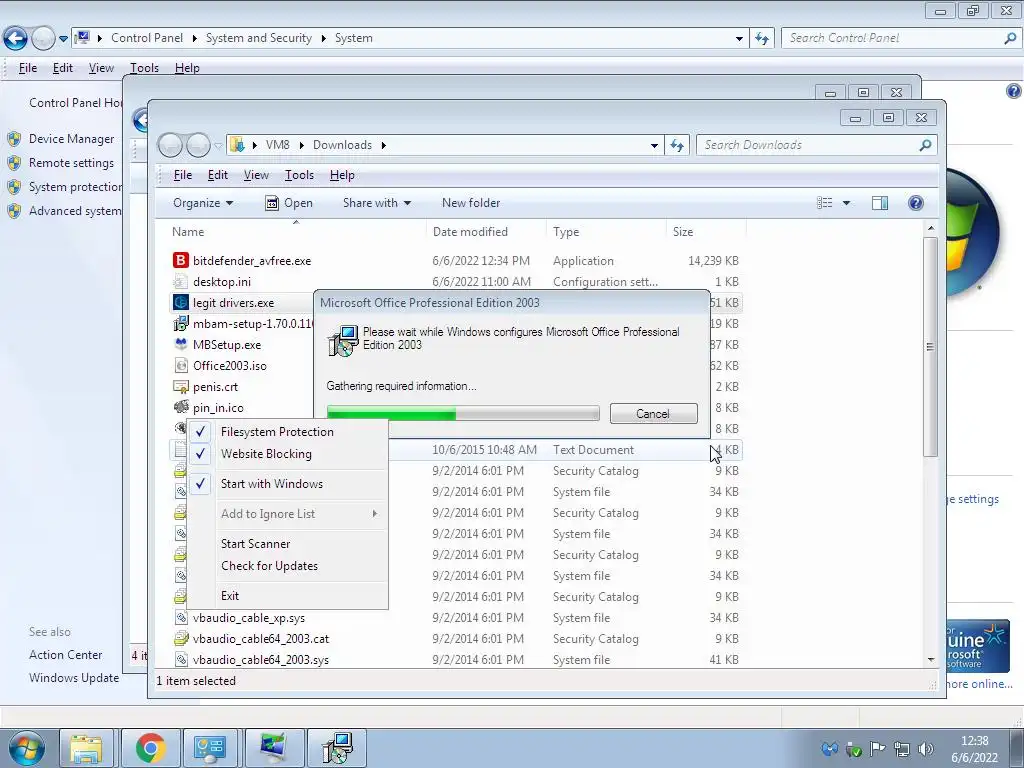Viewport: 1024px width, 768px height.
Task: Open the Share with dropdown
Action: click(x=377, y=203)
